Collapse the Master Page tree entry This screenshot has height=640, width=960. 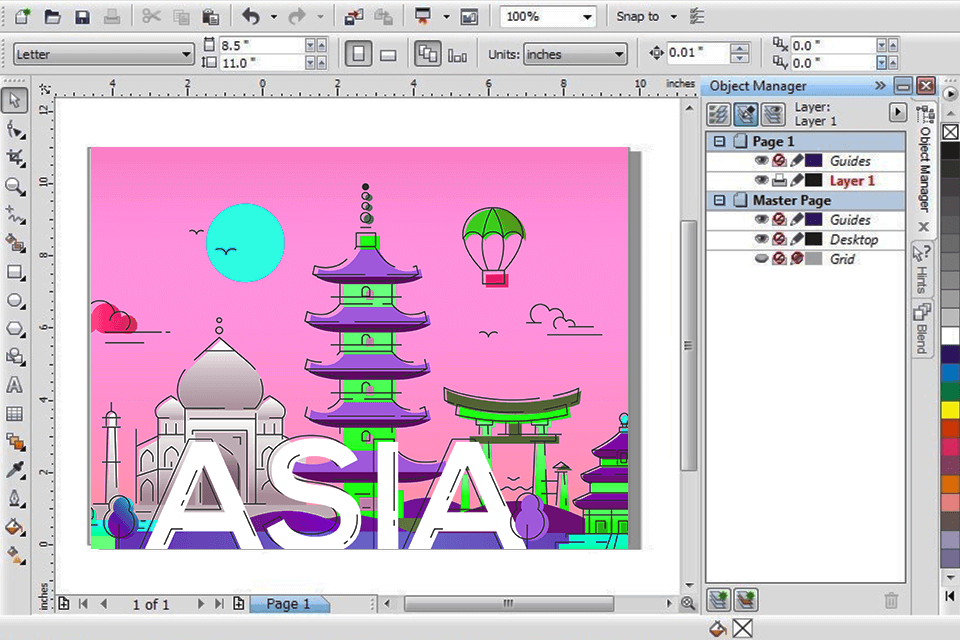pyautogui.click(x=720, y=199)
